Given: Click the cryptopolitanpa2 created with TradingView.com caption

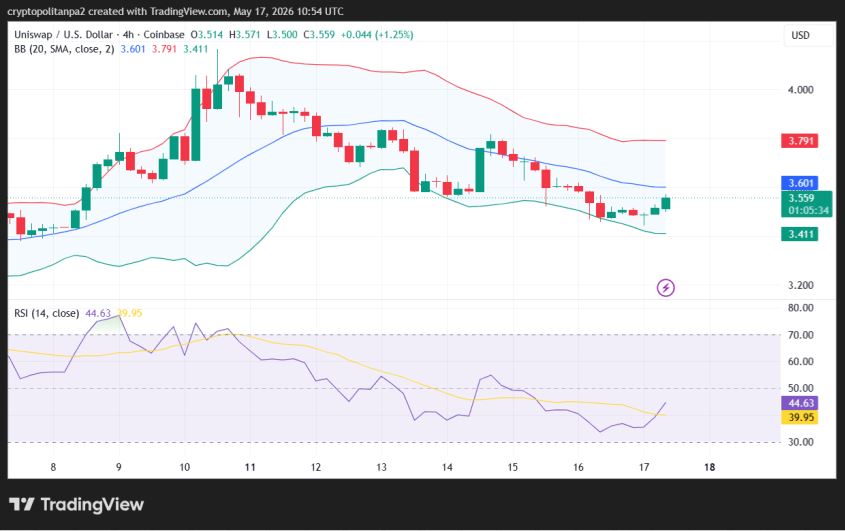Looking at the screenshot, I should [175, 11].
